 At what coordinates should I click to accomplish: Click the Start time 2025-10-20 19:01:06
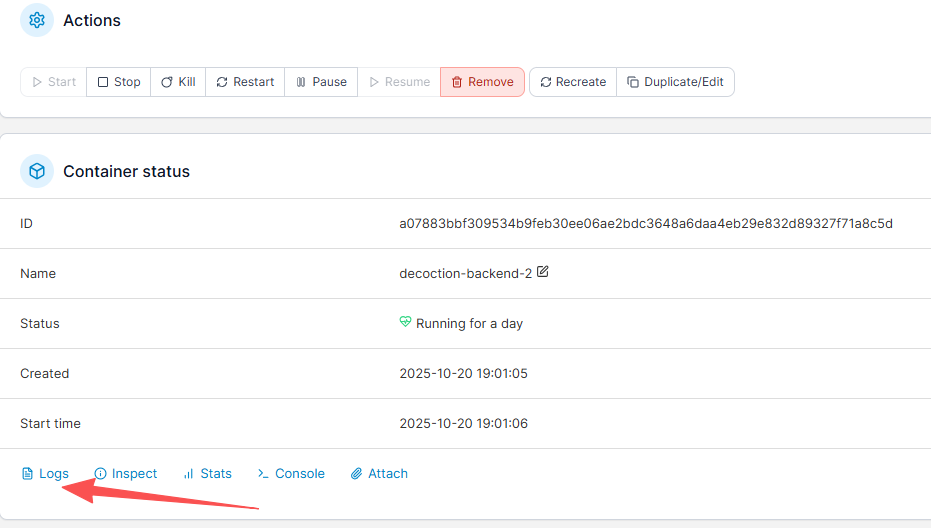(463, 423)
